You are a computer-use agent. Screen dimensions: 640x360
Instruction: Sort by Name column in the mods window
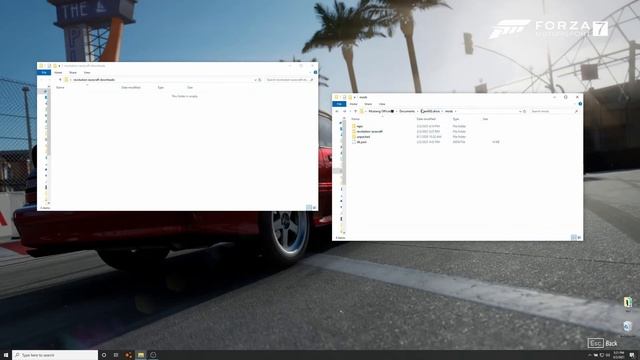click(356, 119)
